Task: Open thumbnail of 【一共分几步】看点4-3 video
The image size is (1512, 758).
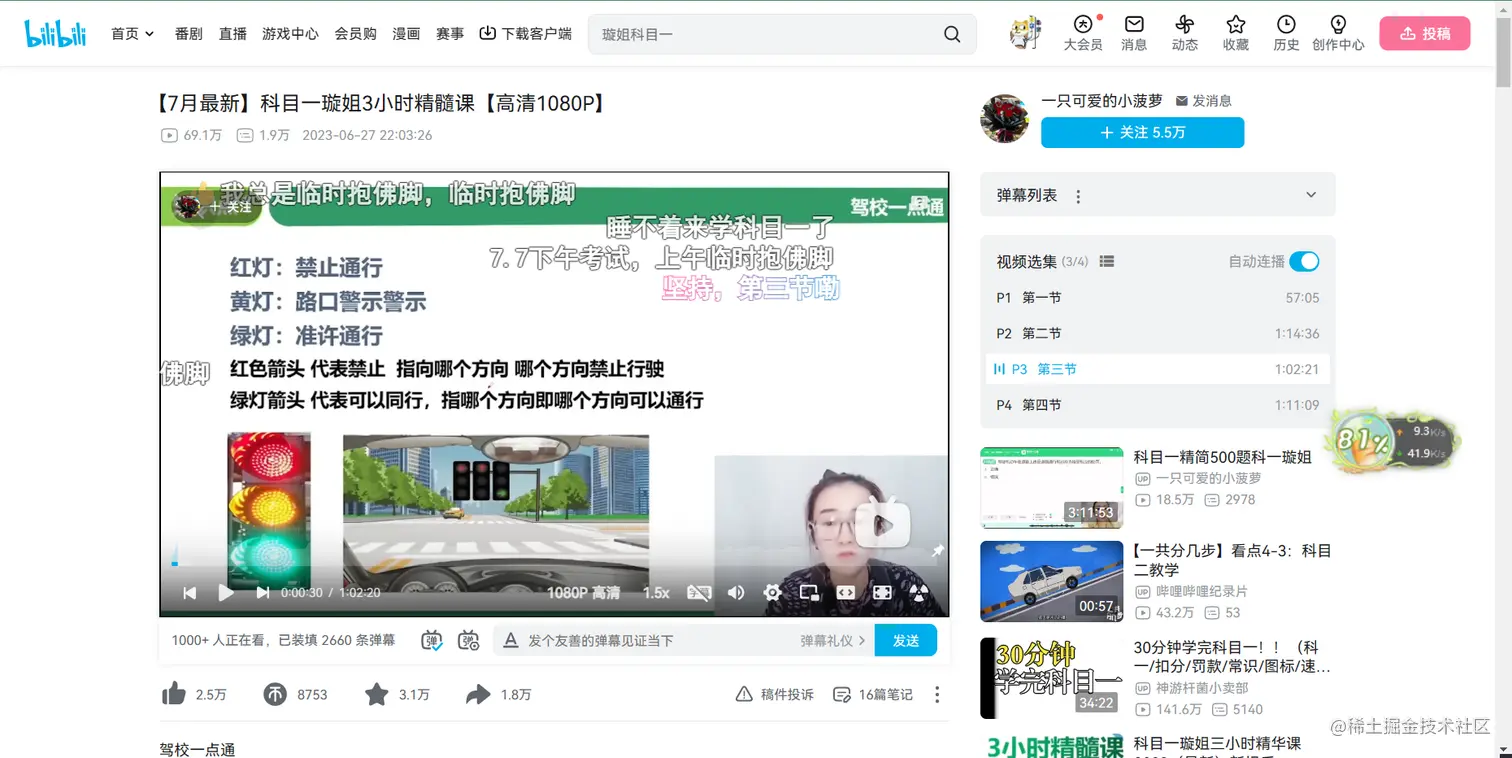Action: tap(1052, 581)
